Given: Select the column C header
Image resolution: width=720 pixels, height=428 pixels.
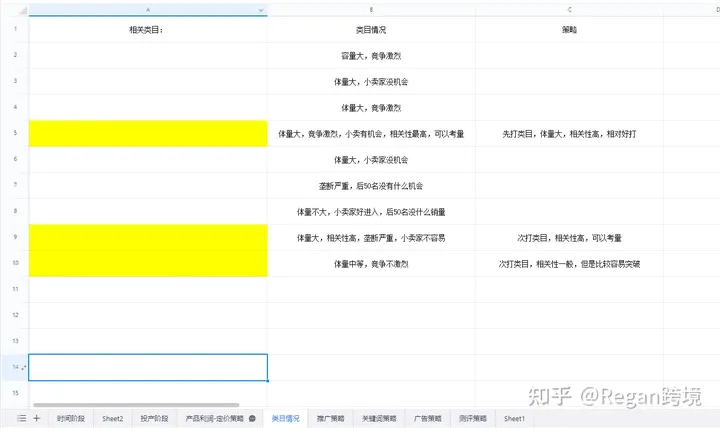Looking at the screenshot, I should pos(569,10).
